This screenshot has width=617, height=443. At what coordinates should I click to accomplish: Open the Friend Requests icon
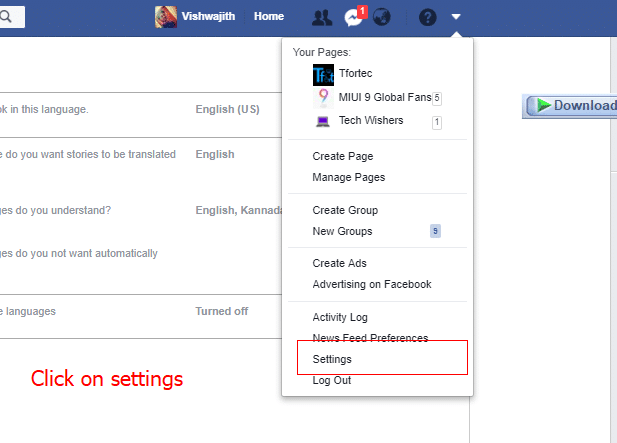[x=321, y=17]
